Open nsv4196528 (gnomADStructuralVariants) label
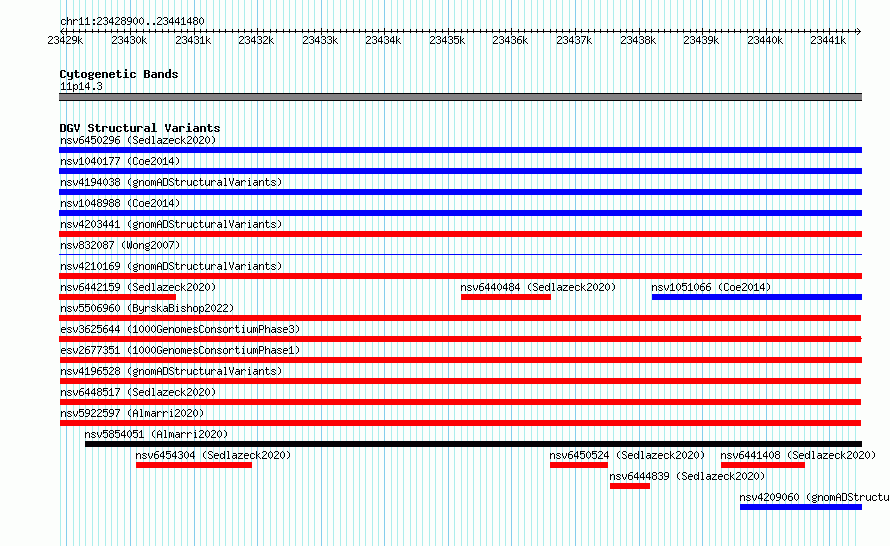 click(171, 371)
